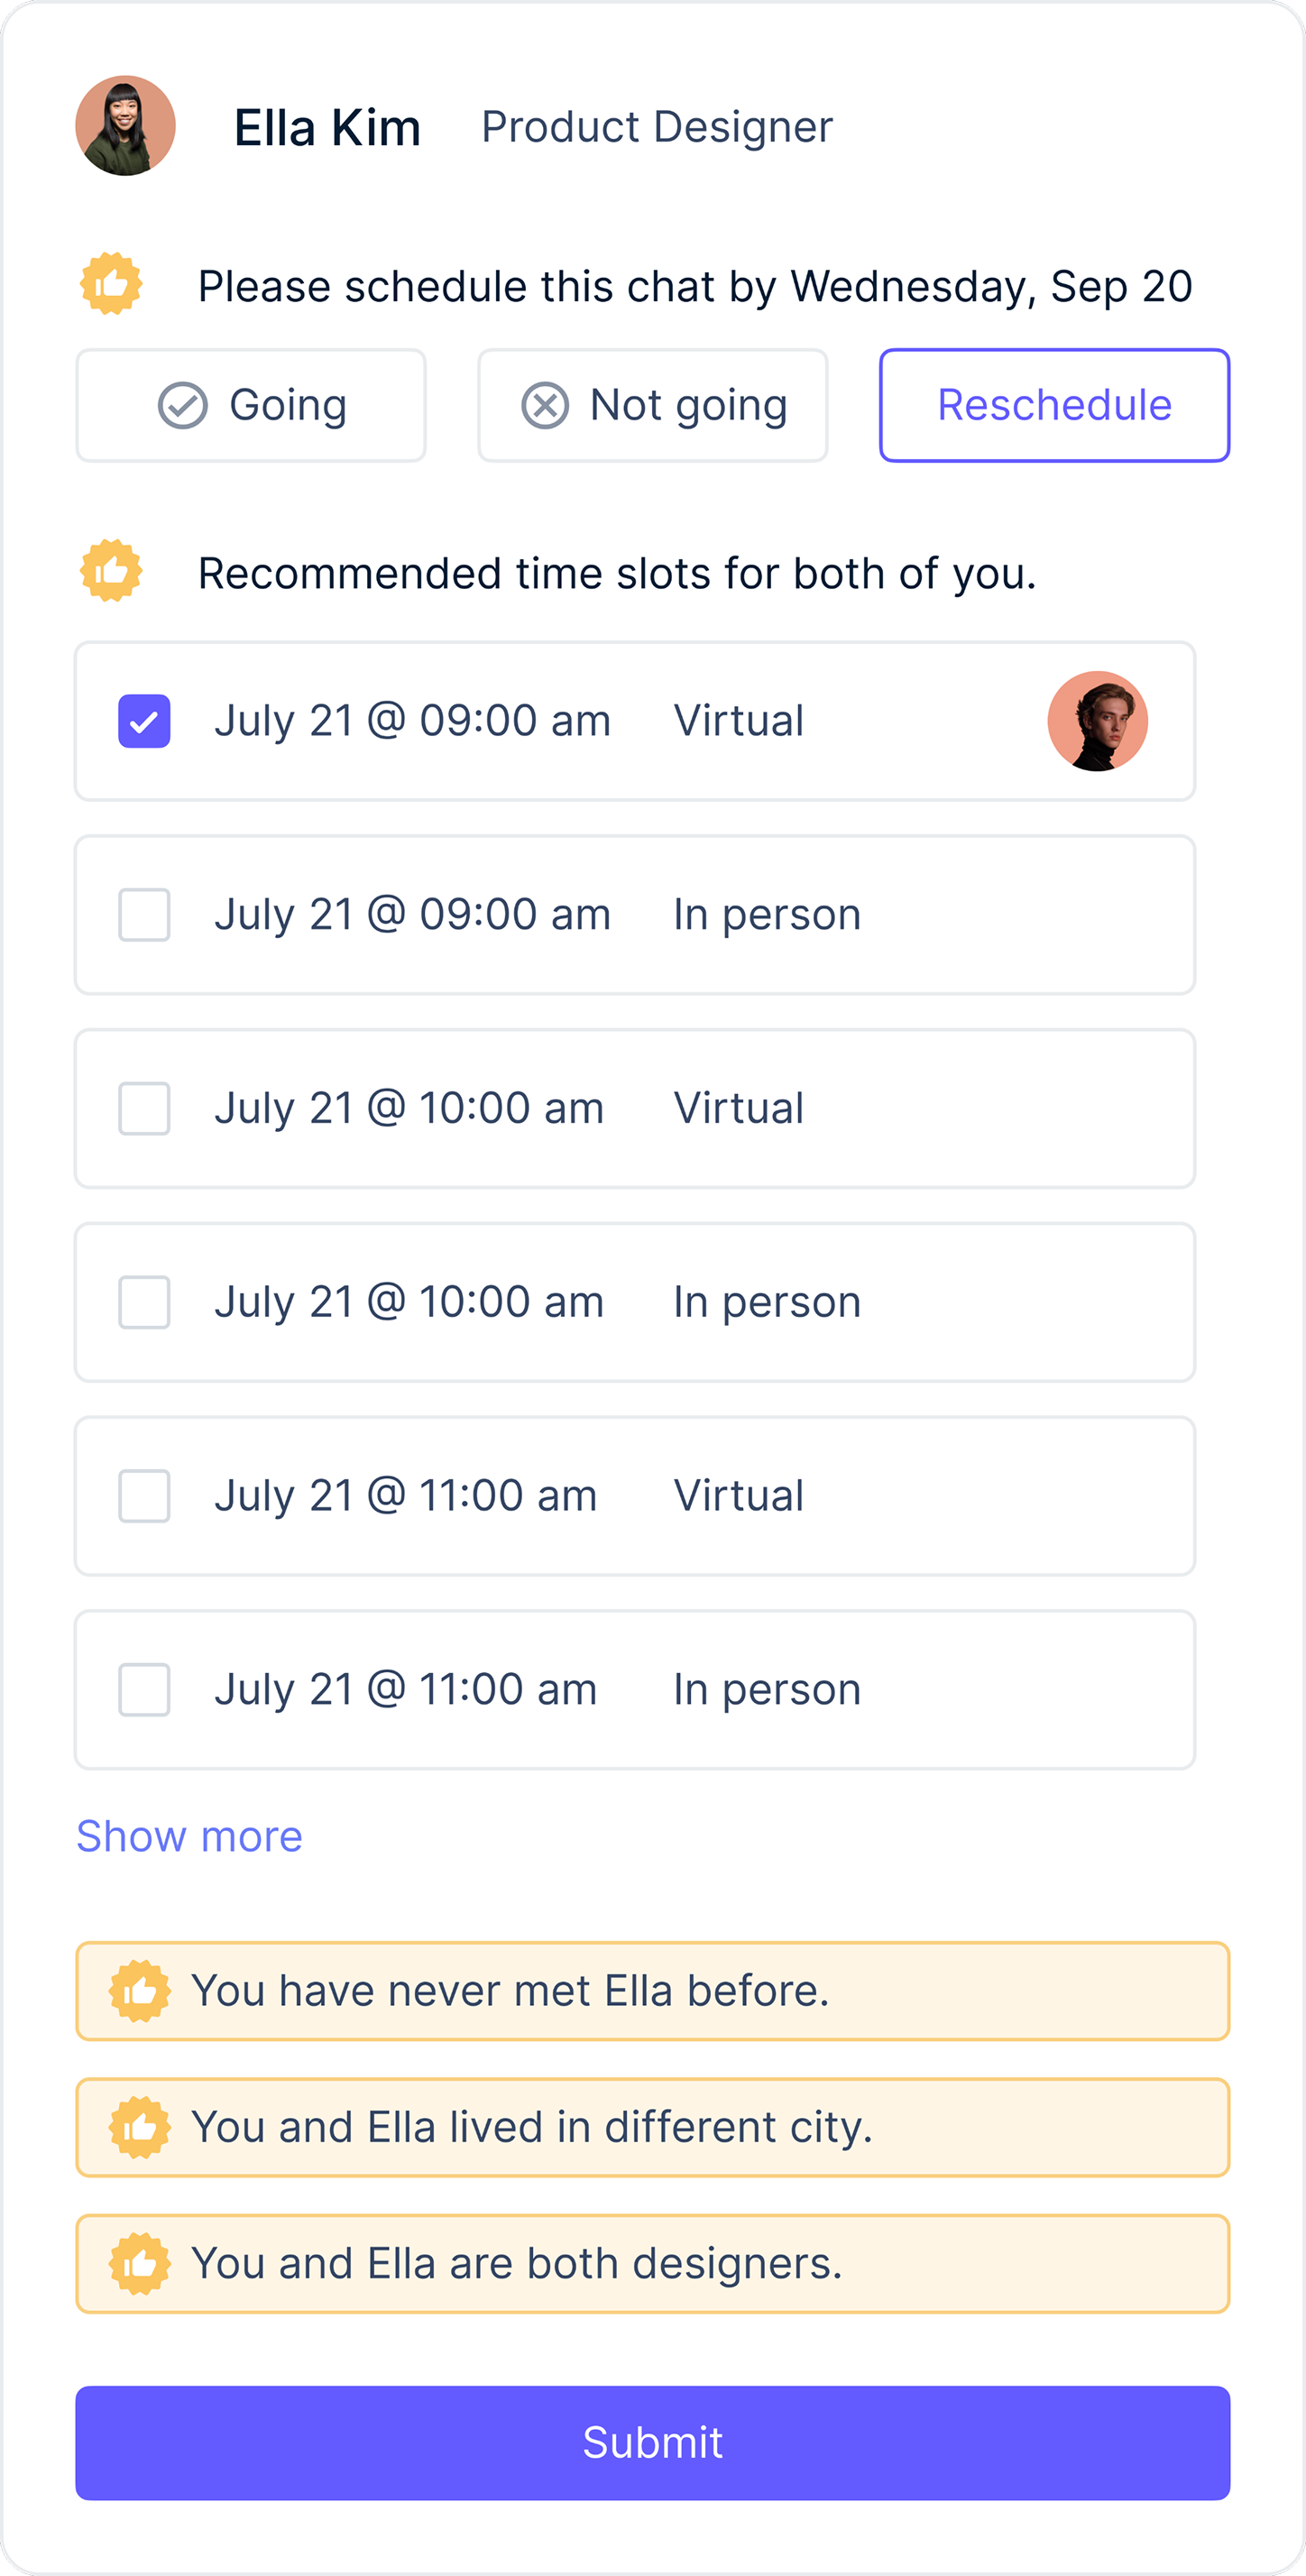Click the badge icon in the 'different city' banner

tap(140, 2128)
